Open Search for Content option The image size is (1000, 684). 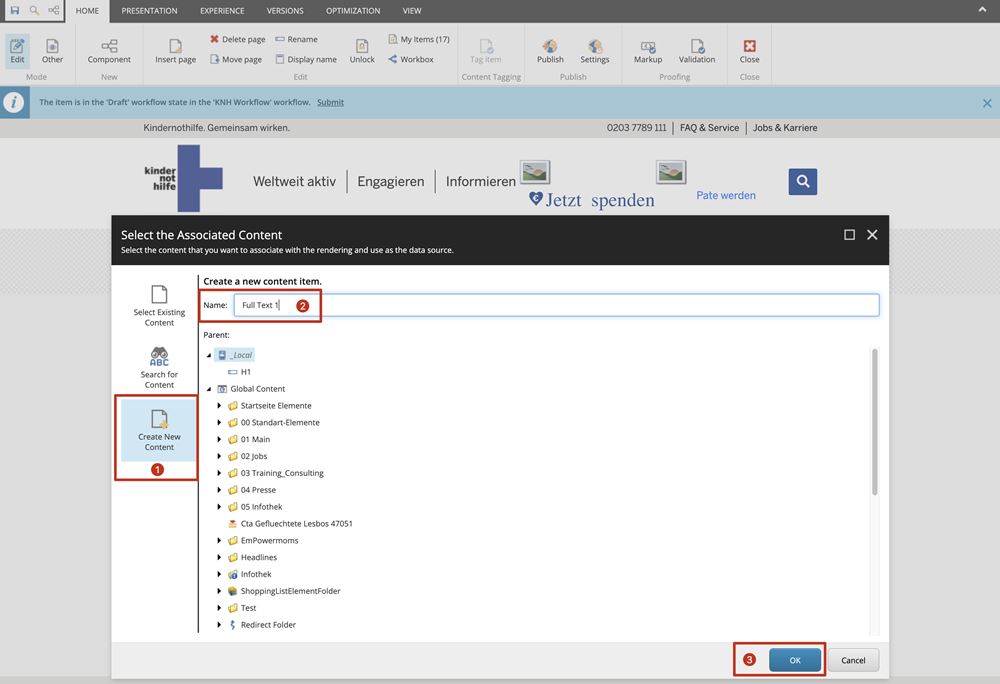(x=159, y=367)
